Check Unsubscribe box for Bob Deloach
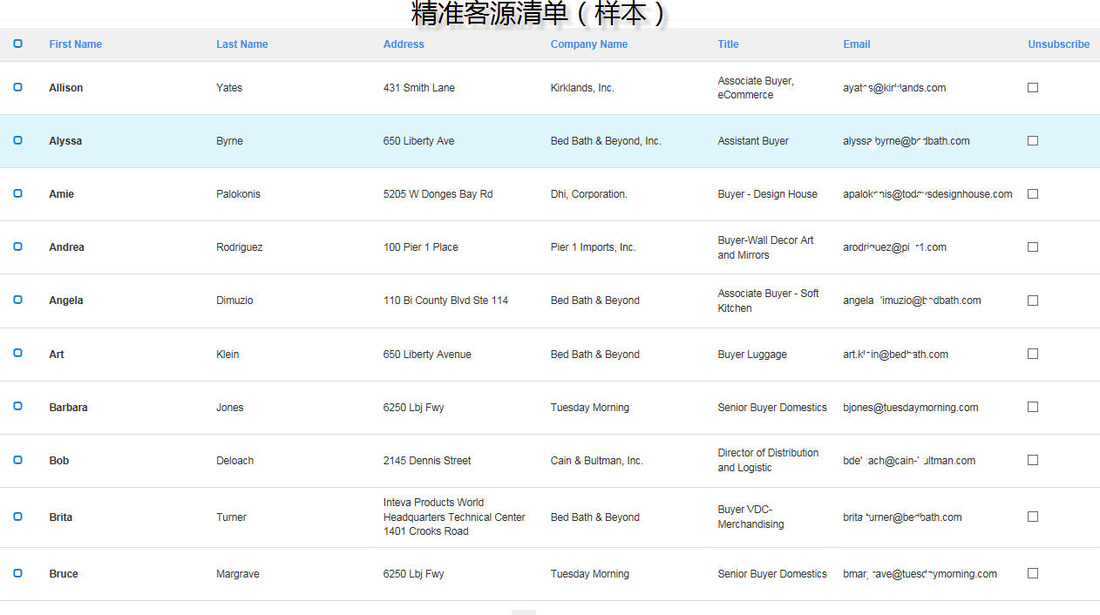This screenshot has height=615, width=1100. click(1033, 461)
